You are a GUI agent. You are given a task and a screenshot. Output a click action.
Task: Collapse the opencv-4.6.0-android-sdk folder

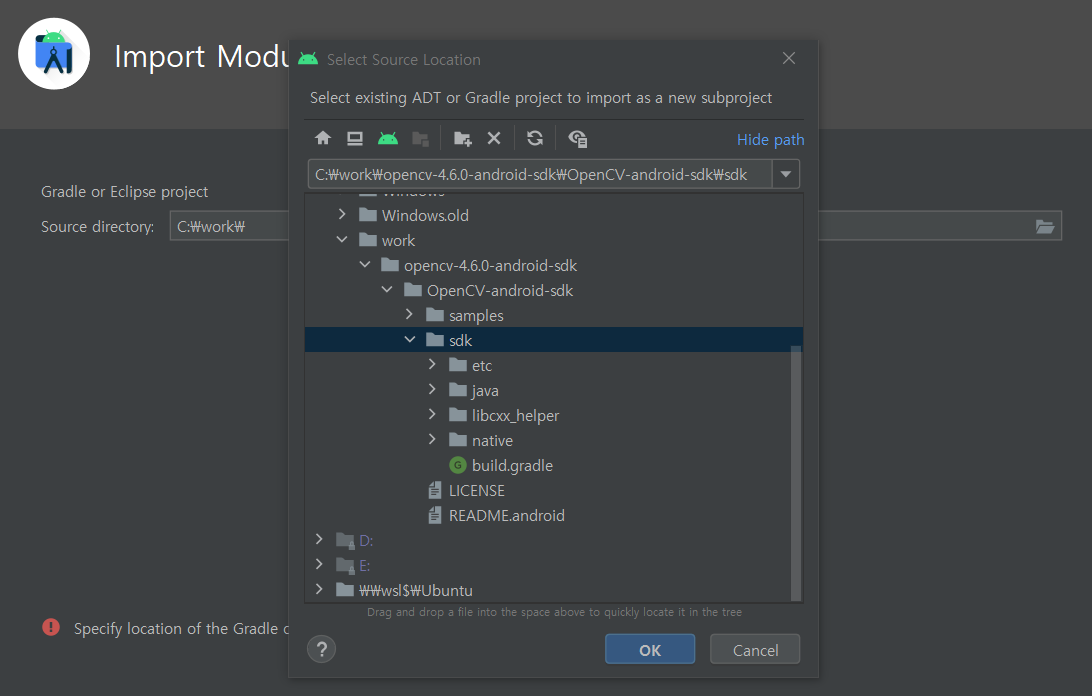[365, 265]
